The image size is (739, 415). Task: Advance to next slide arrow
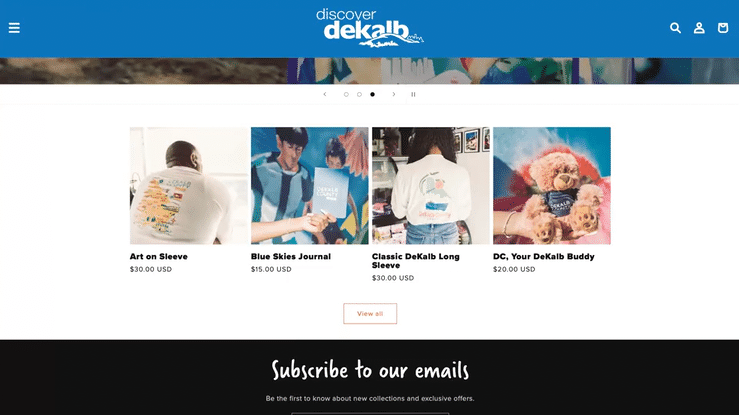click(x=394, y=94)
